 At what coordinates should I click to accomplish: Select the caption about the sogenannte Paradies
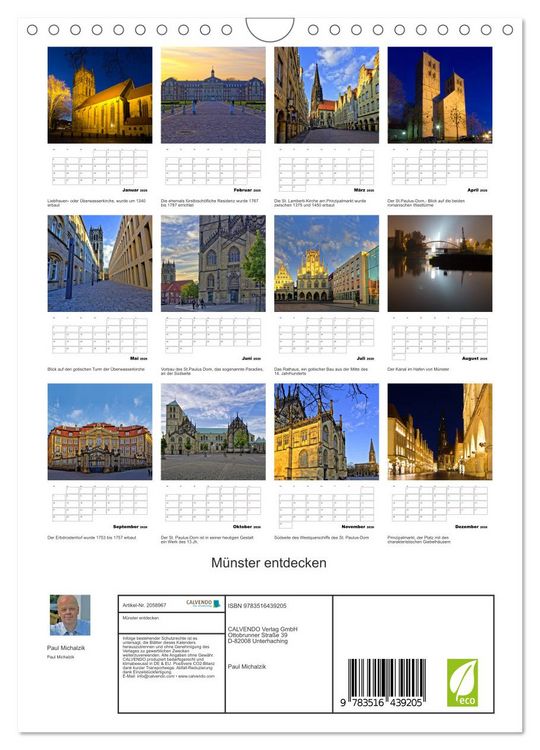[x=210, y=371]
